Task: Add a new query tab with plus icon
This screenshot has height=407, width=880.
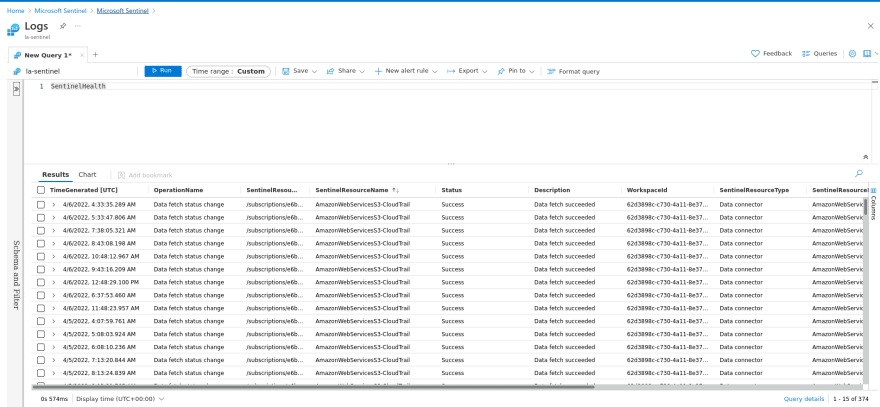Action: pos(95,54)
